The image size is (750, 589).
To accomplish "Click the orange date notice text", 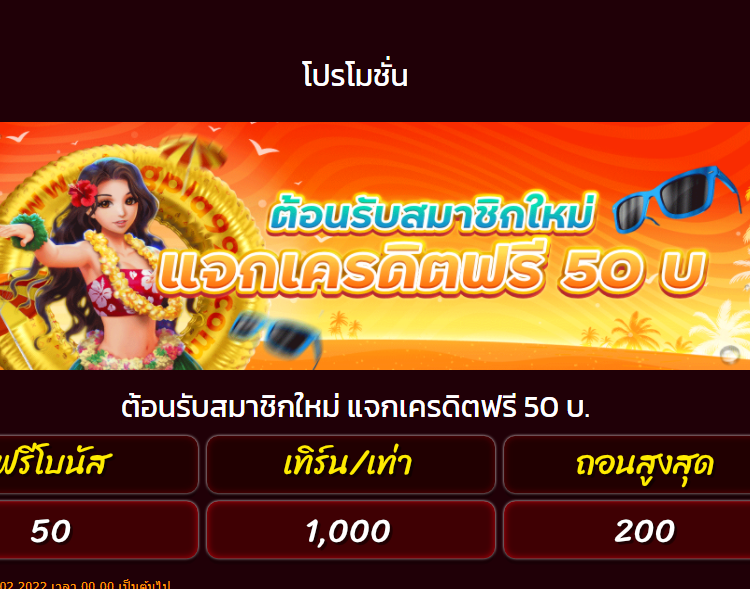I will click(85, 585).
